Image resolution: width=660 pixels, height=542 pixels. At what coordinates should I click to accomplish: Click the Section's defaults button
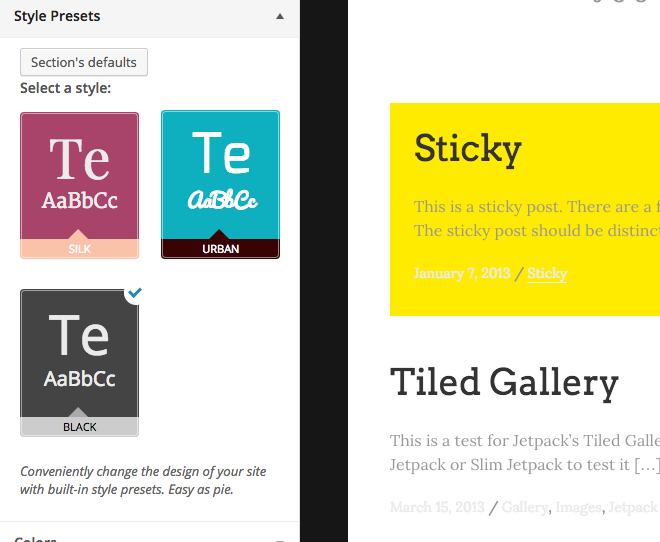click(84, 62)
